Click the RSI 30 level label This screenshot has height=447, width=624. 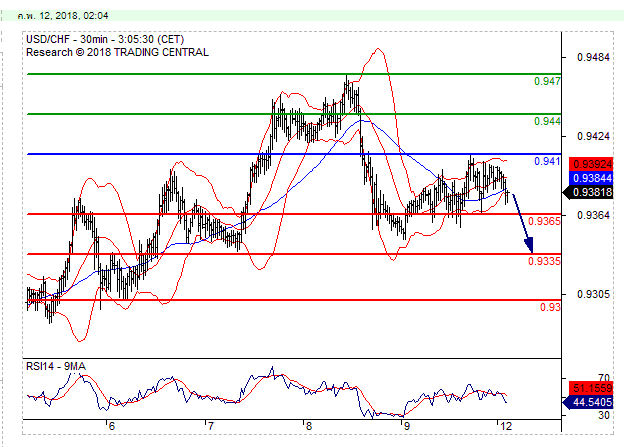pyautogui.click(x=604, y=415)
